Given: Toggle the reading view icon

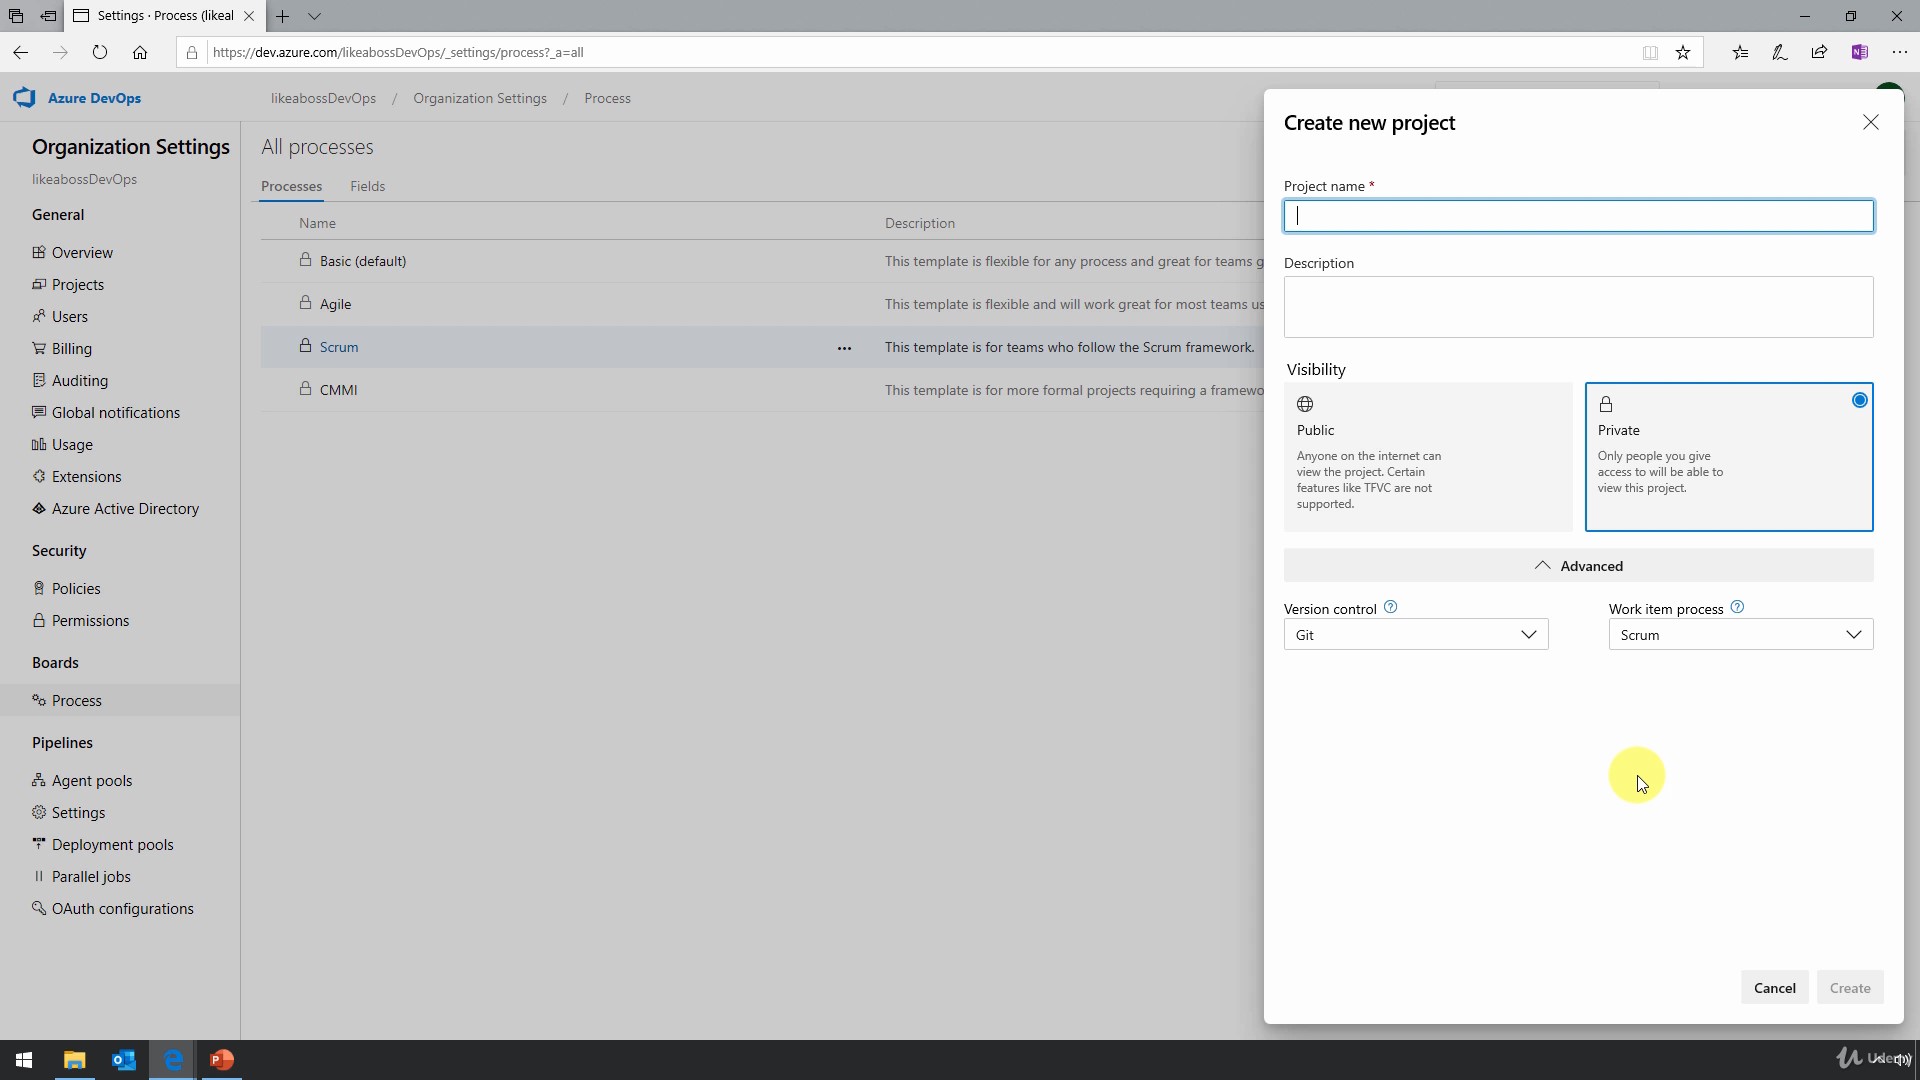Looking at the screenshot, I should click(x=1650, y=52).
